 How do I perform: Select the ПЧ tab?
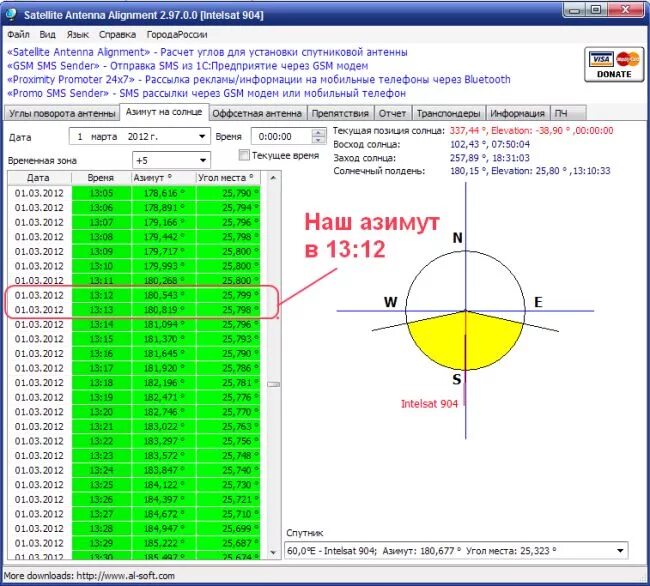tap(567, 113)
